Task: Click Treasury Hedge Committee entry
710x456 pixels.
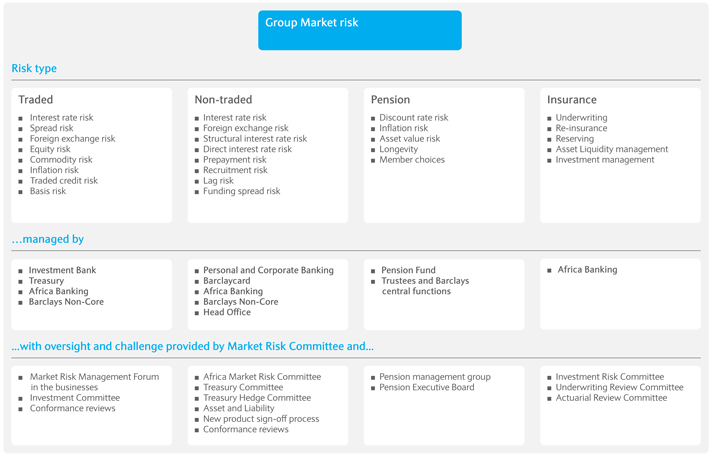Action: coord(257,398)
